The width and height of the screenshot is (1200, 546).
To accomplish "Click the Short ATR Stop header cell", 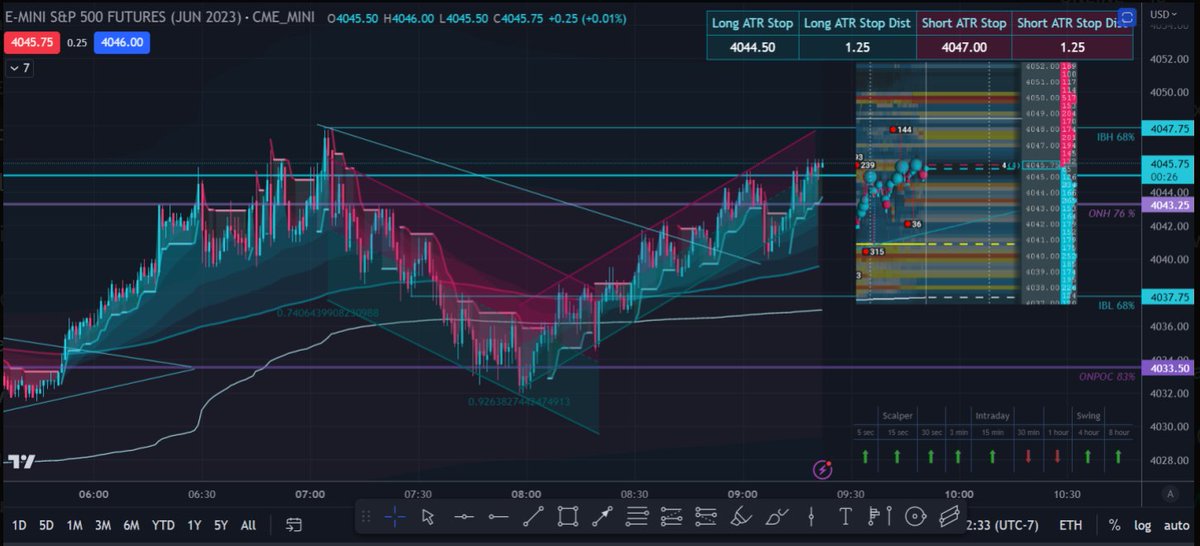I will coord(966,22).
